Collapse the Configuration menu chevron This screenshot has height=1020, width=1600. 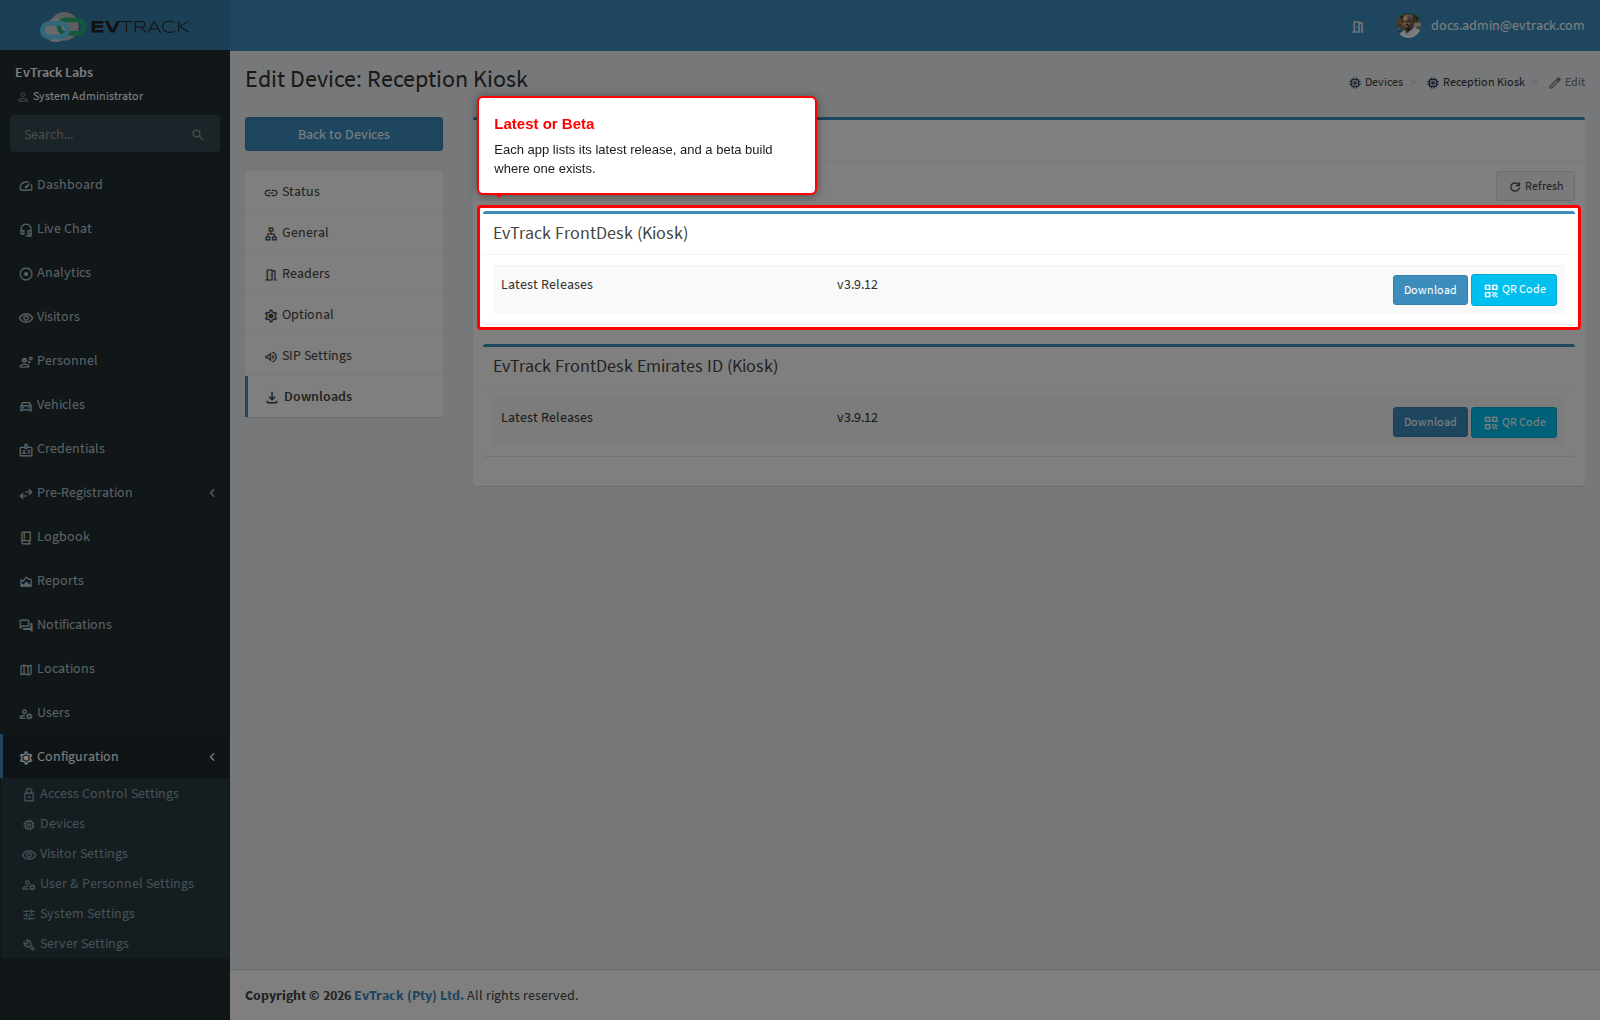212,757
